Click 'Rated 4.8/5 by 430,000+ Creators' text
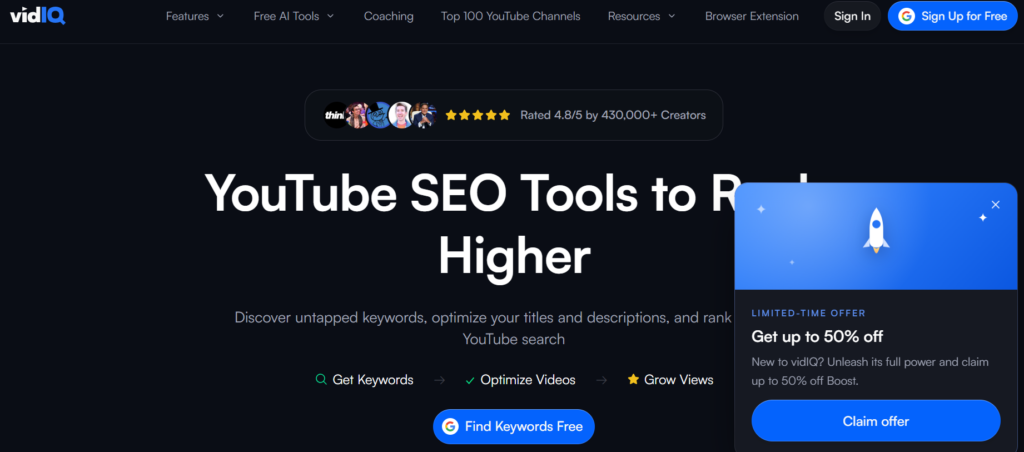This screenshot has height=452, width=1024. pyautogui.click(x=613, y=115)
